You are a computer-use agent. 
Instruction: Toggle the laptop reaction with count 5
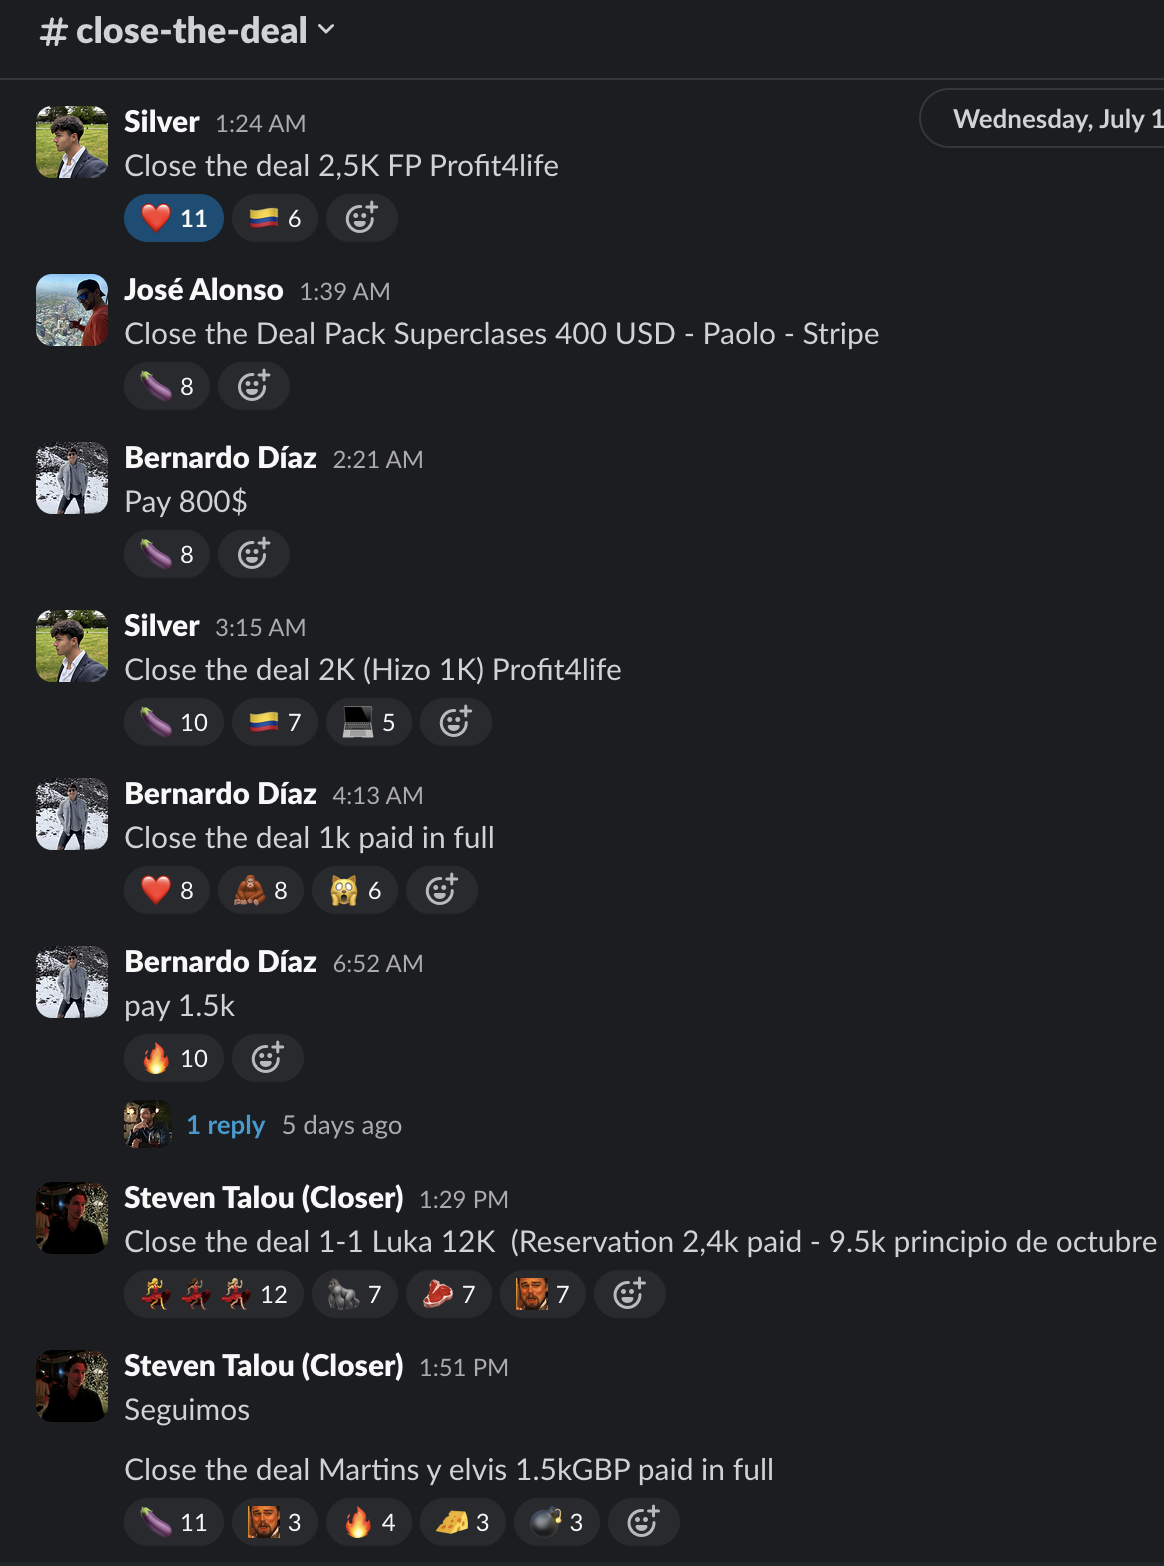click(369, 722)
